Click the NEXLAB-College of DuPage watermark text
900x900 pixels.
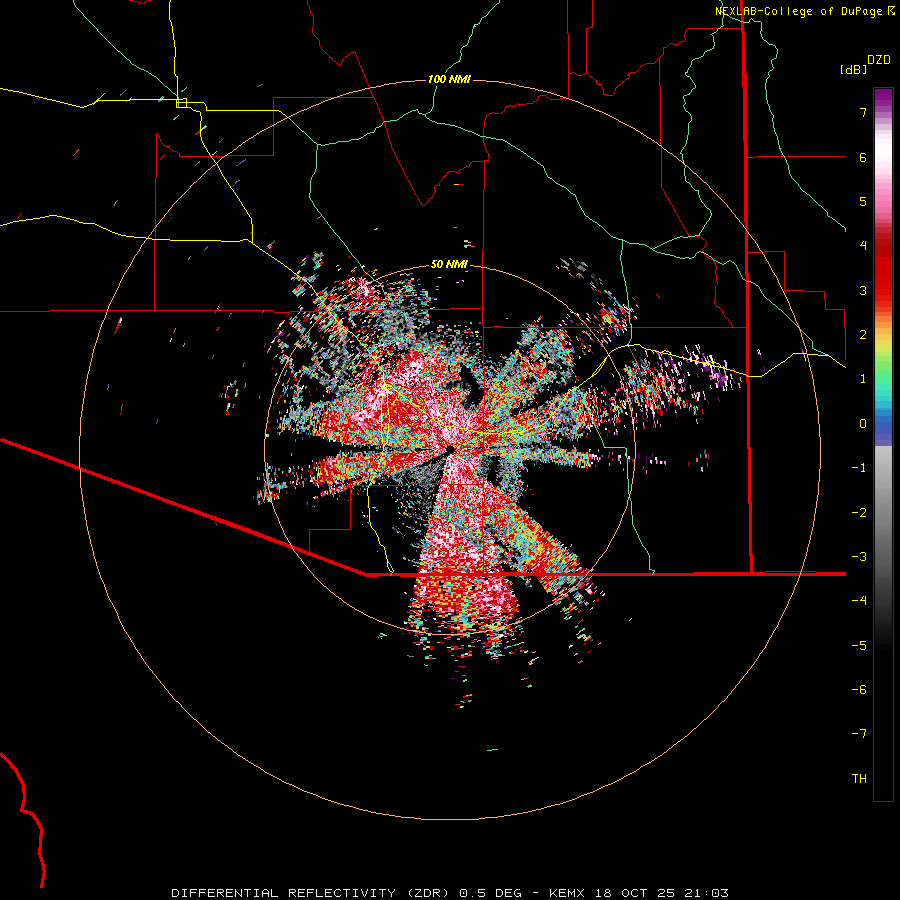click(x=804, y=11)
